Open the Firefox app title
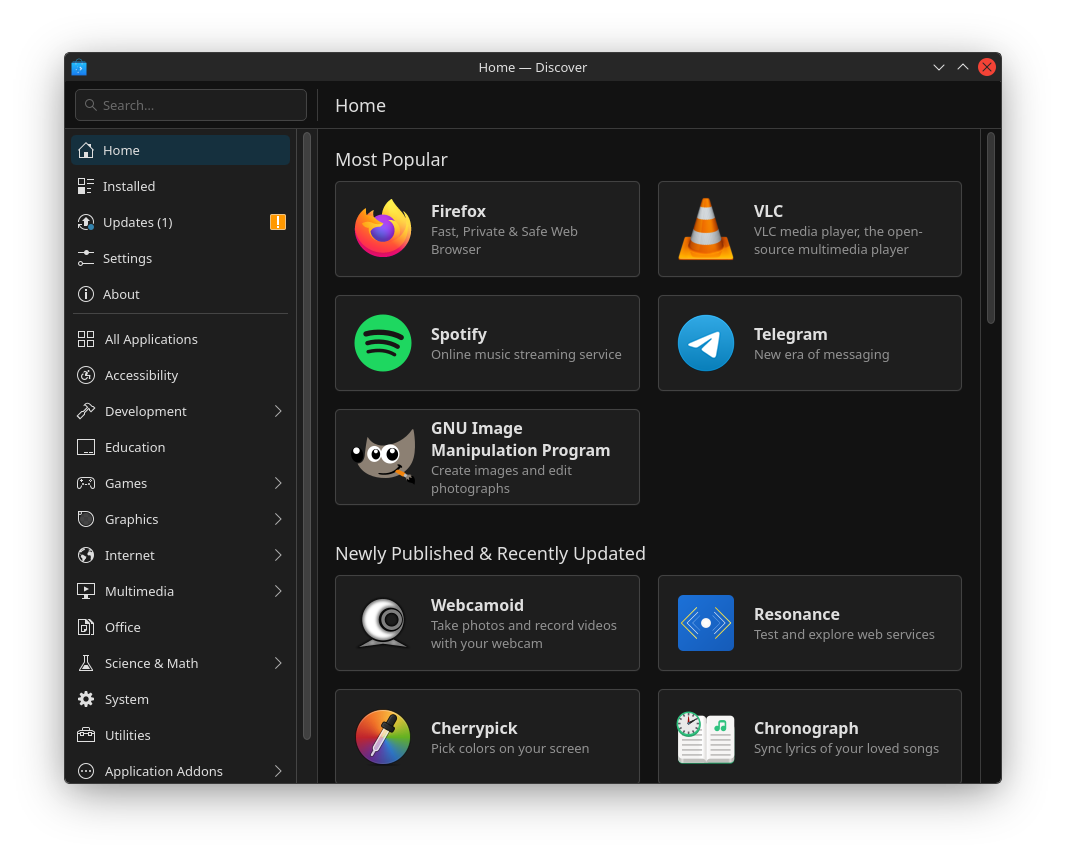 pyautogui.click(x=458, y=211)
